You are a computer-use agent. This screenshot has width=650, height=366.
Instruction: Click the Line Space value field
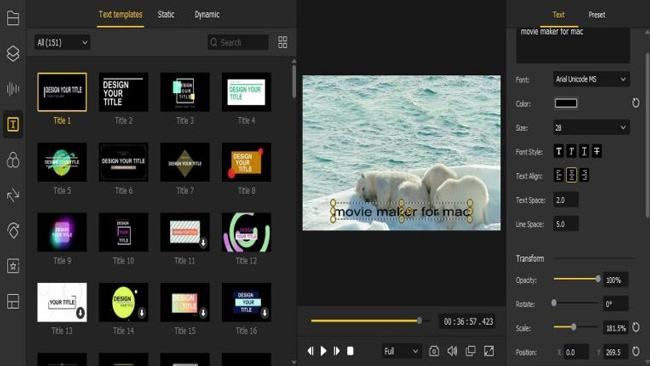tap(566, 224)
